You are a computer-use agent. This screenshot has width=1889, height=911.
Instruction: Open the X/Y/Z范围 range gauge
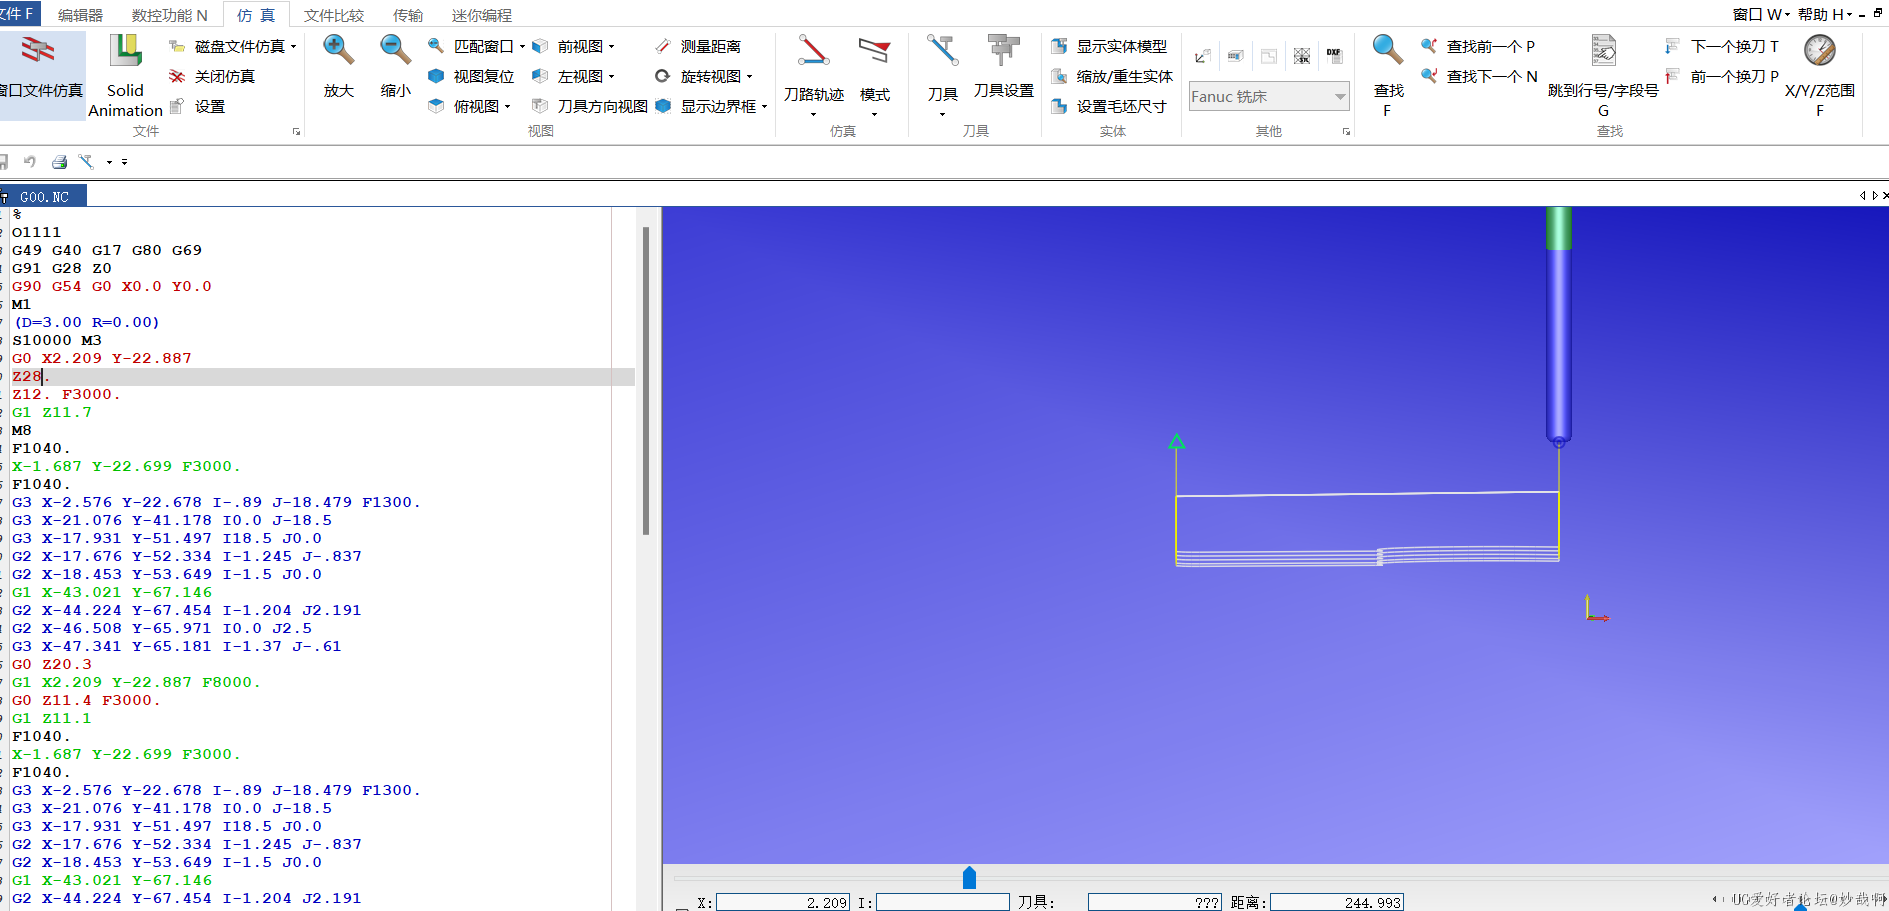pyautogui.click(x=1819, y=50)
